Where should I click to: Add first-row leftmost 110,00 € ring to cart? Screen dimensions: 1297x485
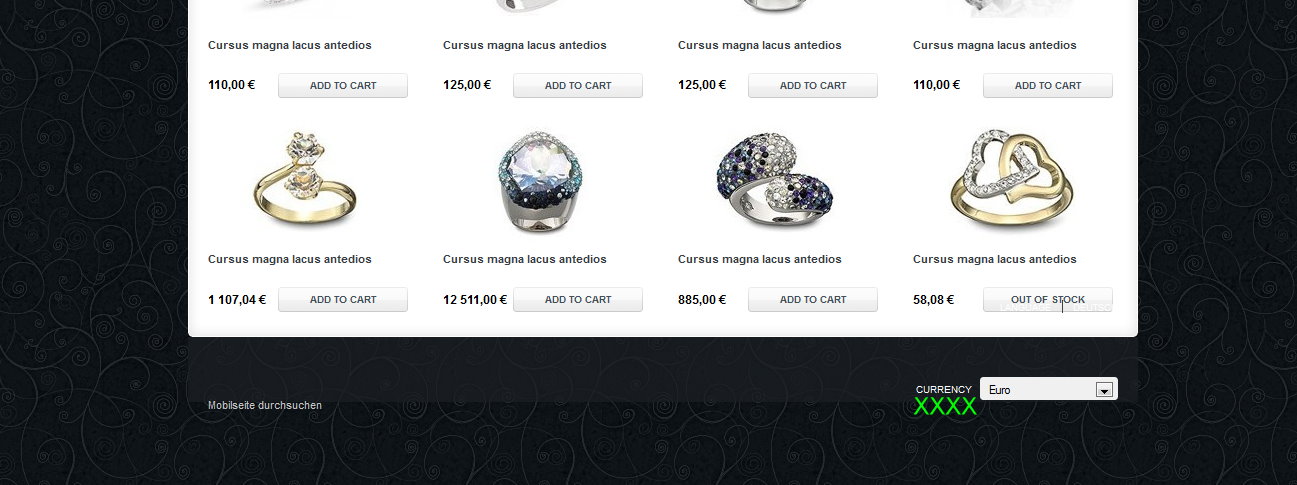pyautogui.click(x=343, y=85)
